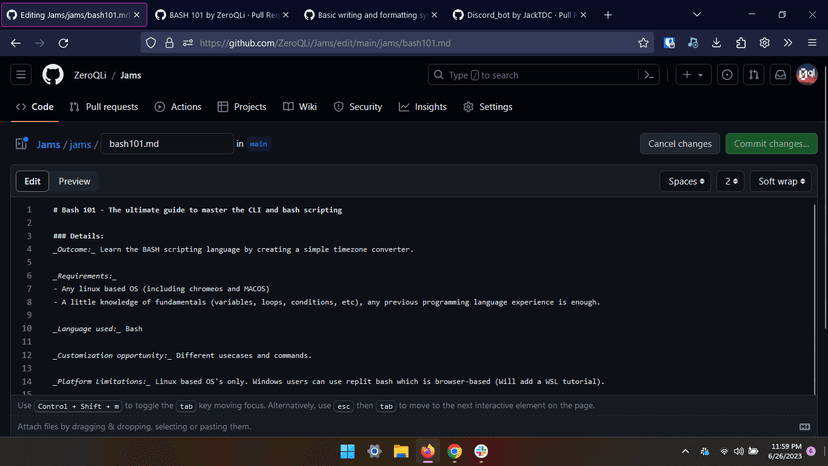Click the Cancel changes button
Viewport: 828px width, 466px height.
tap(680, 144)
